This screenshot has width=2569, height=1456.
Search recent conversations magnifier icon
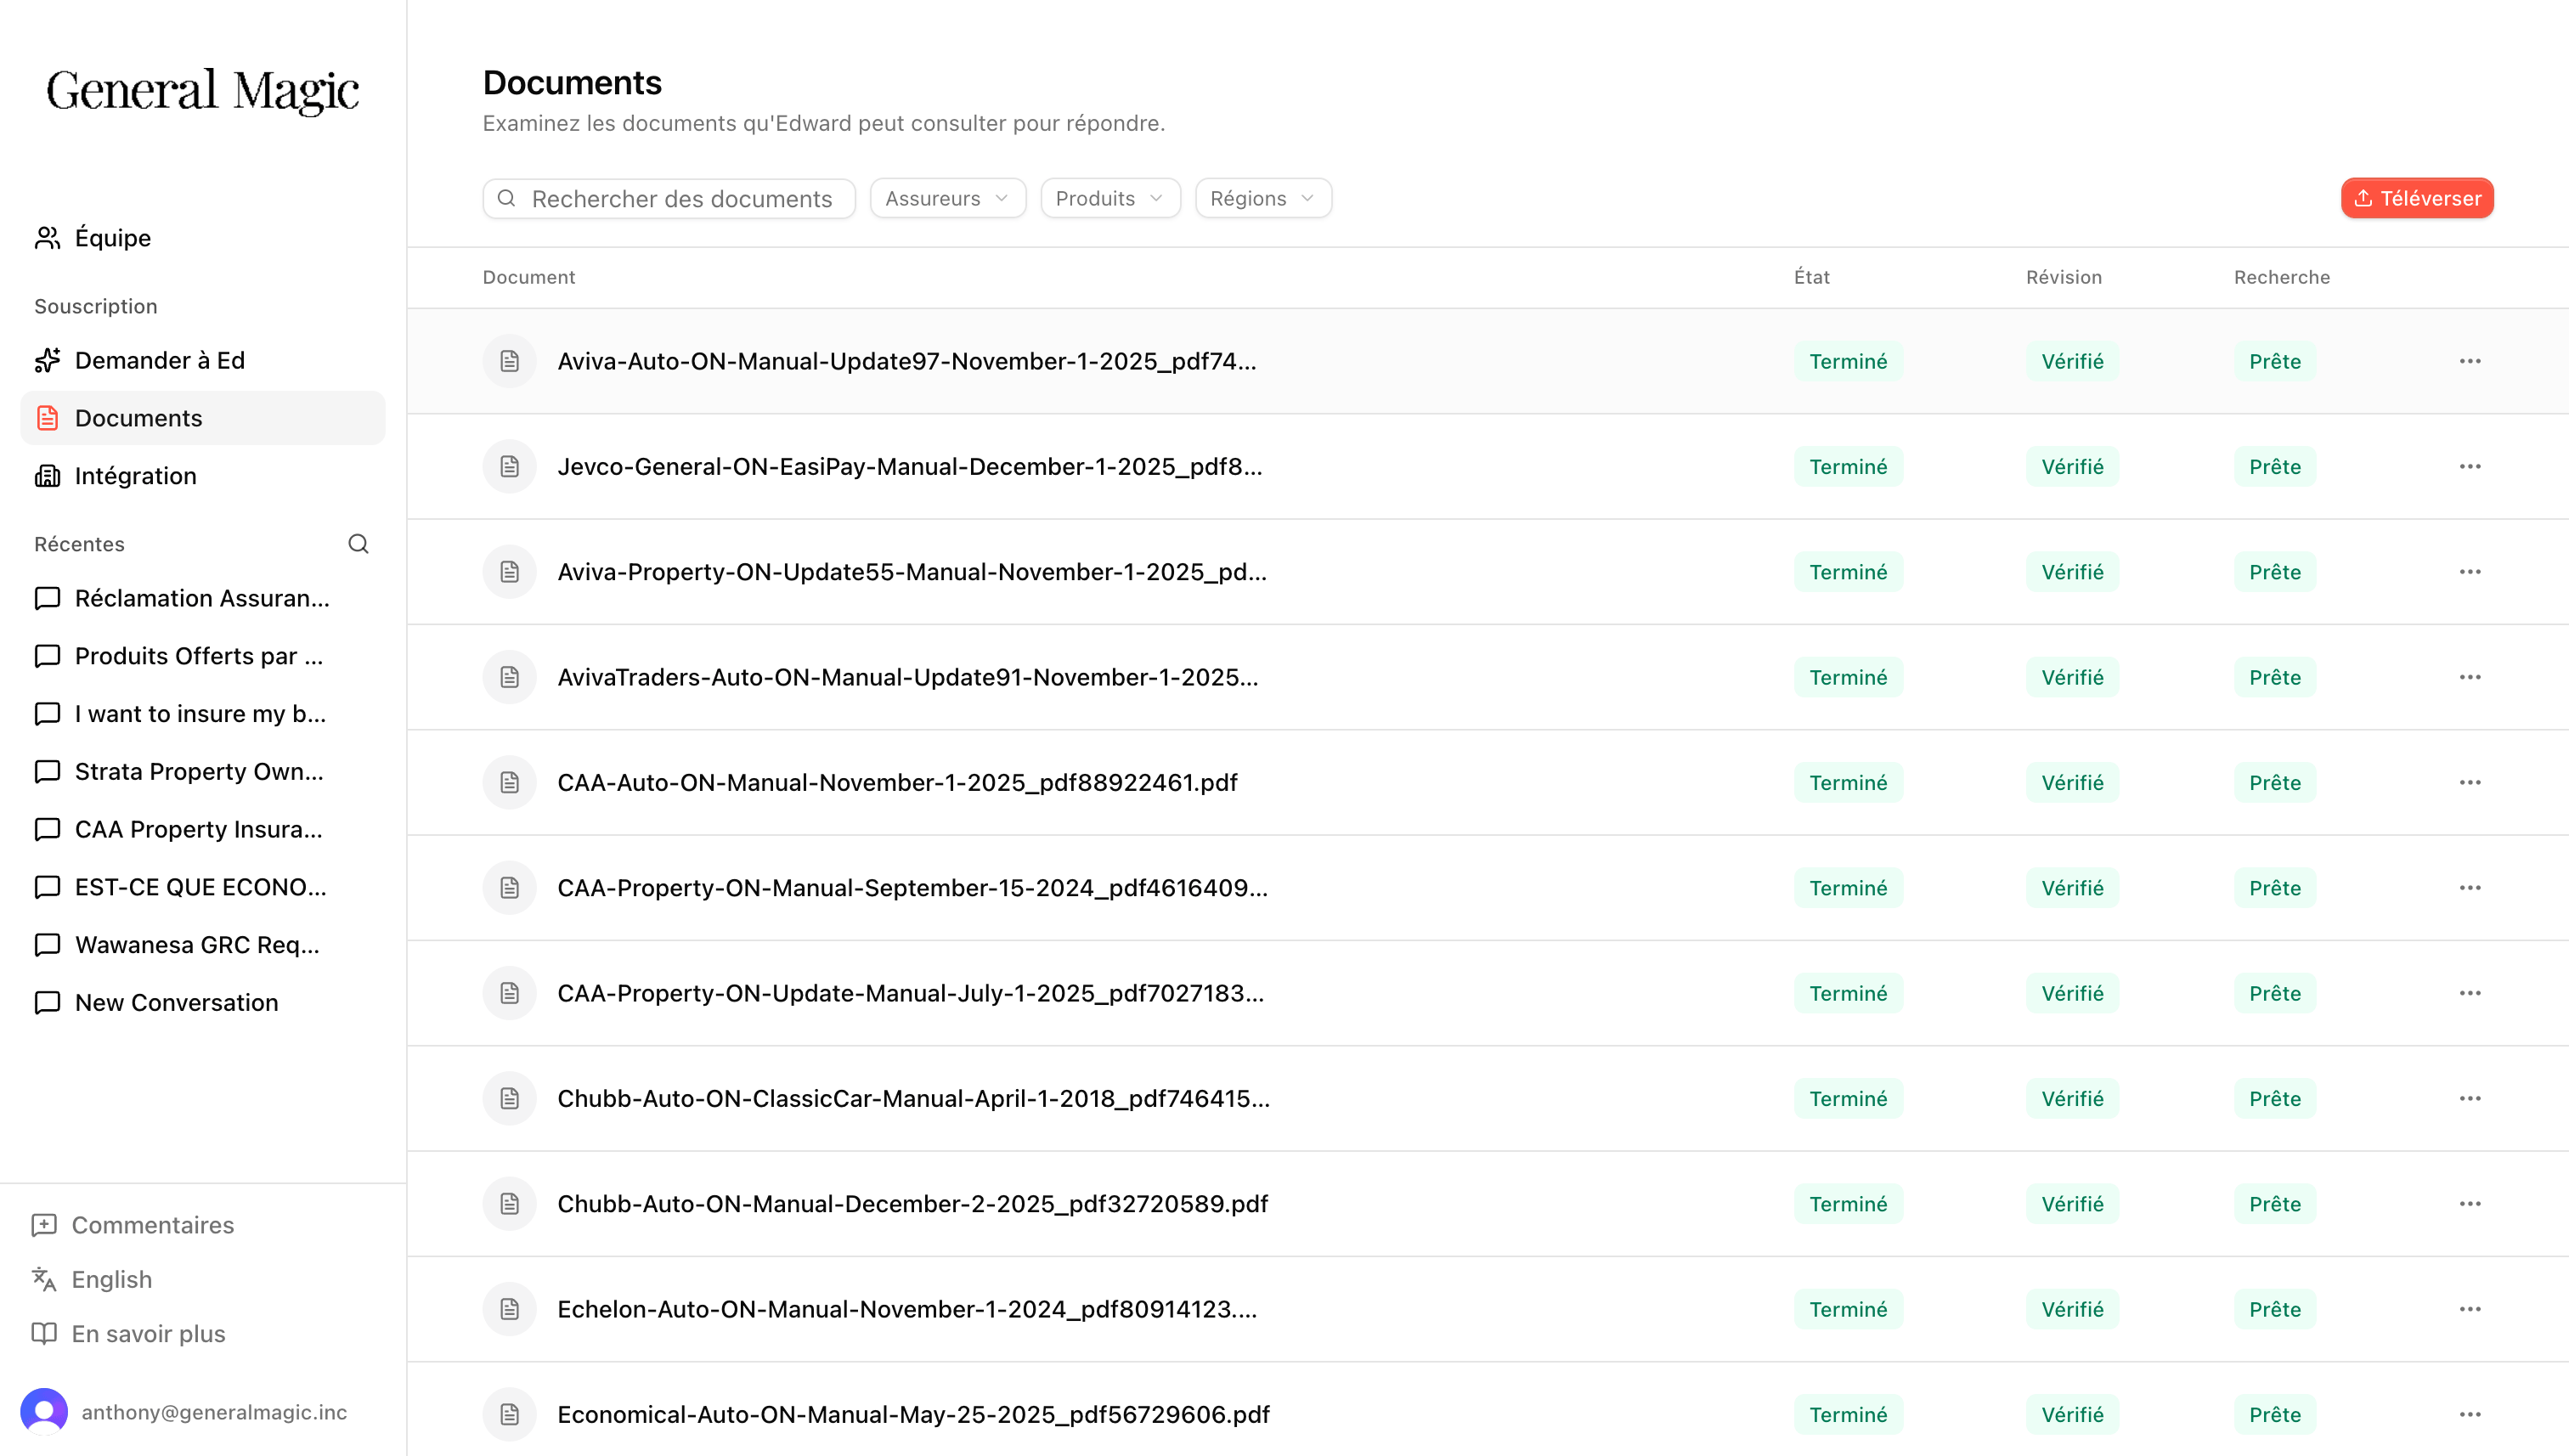pos(358,544)
